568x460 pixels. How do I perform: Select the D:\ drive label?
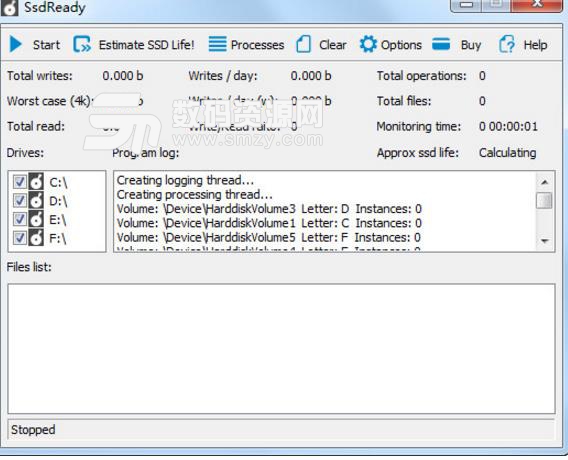tap(58, 201)
